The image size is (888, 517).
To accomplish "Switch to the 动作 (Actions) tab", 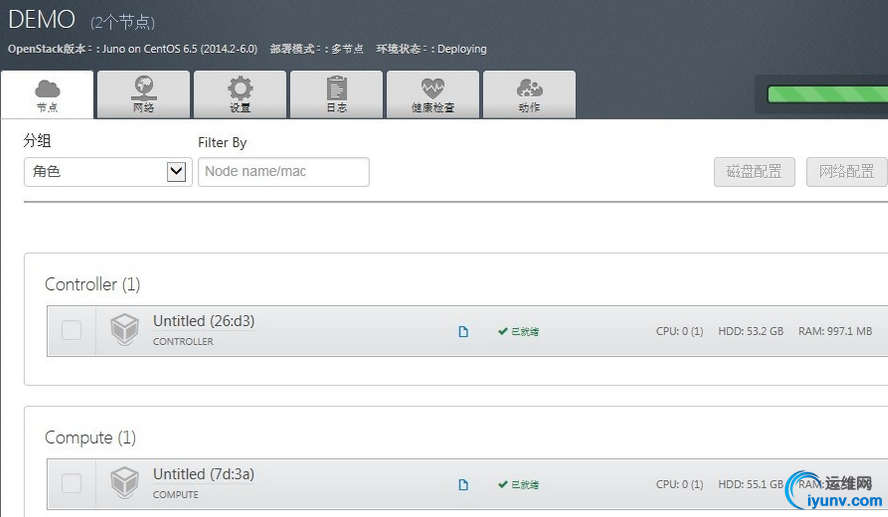I will click(530, 95).
